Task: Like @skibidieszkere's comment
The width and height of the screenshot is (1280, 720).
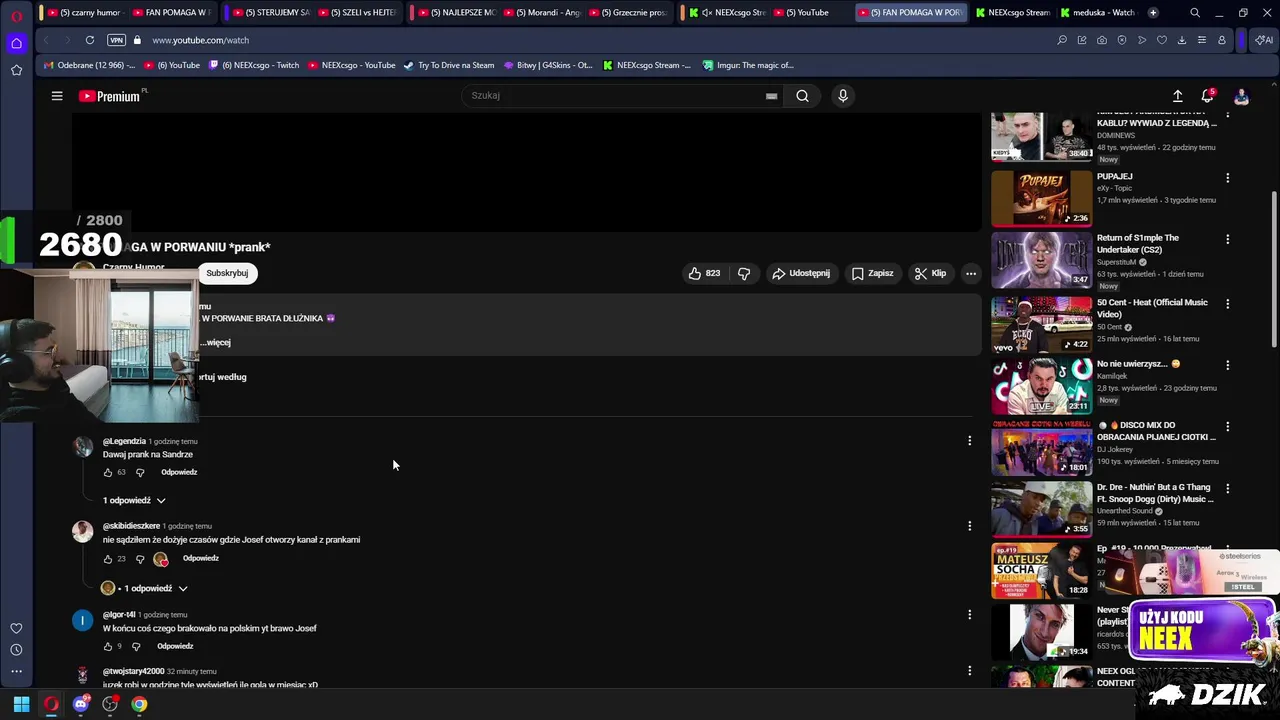Action: coord(108,559)
